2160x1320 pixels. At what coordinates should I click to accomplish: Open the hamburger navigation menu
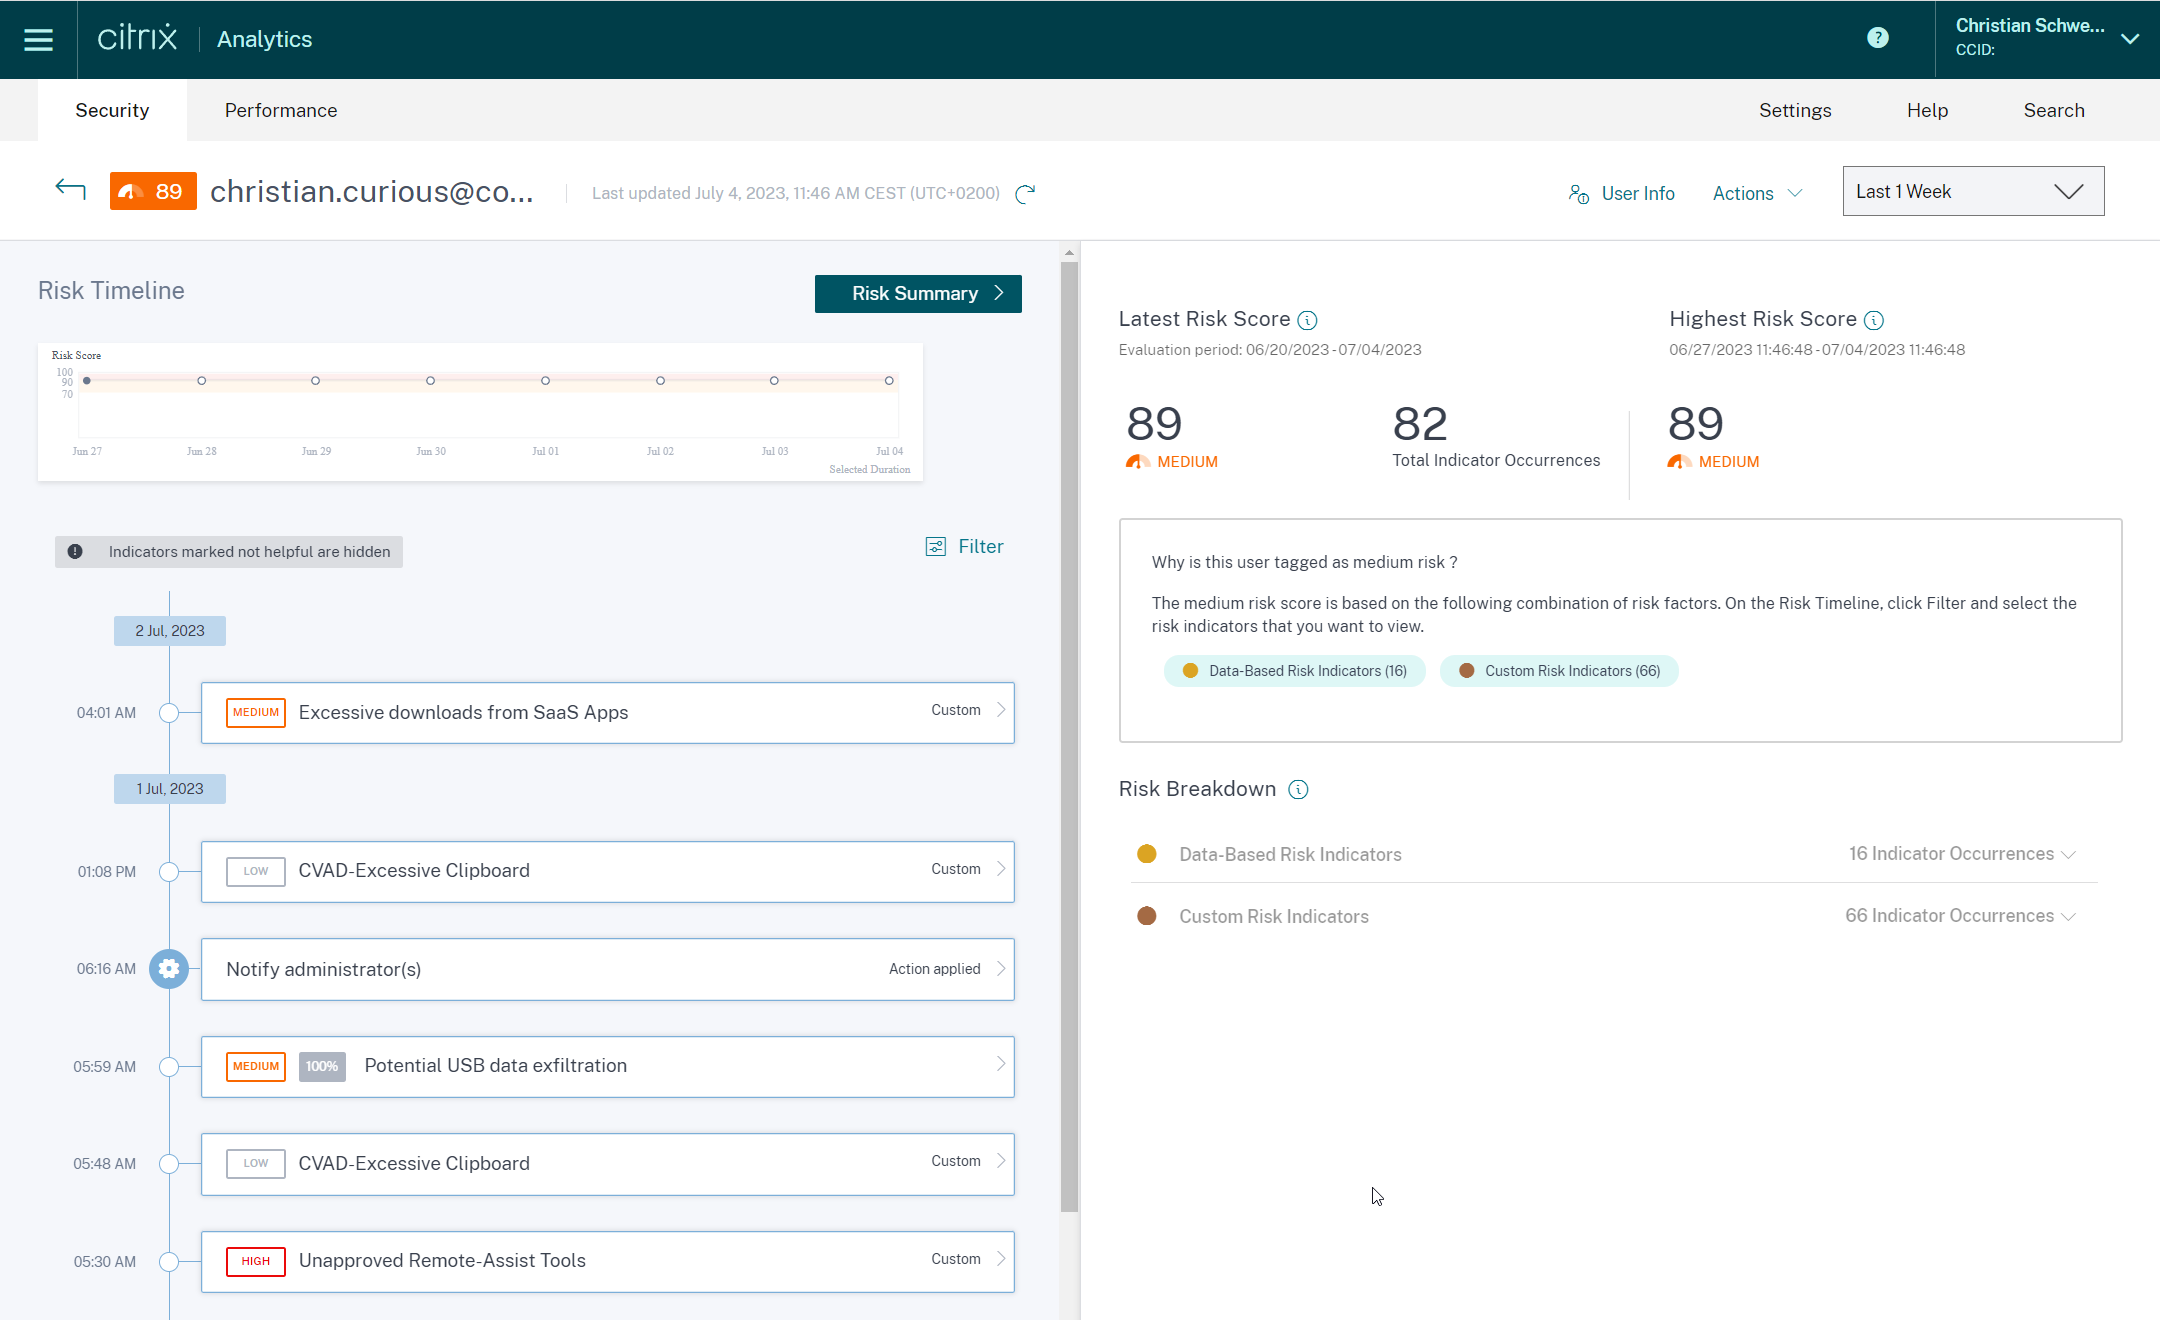tap(38, 40)
